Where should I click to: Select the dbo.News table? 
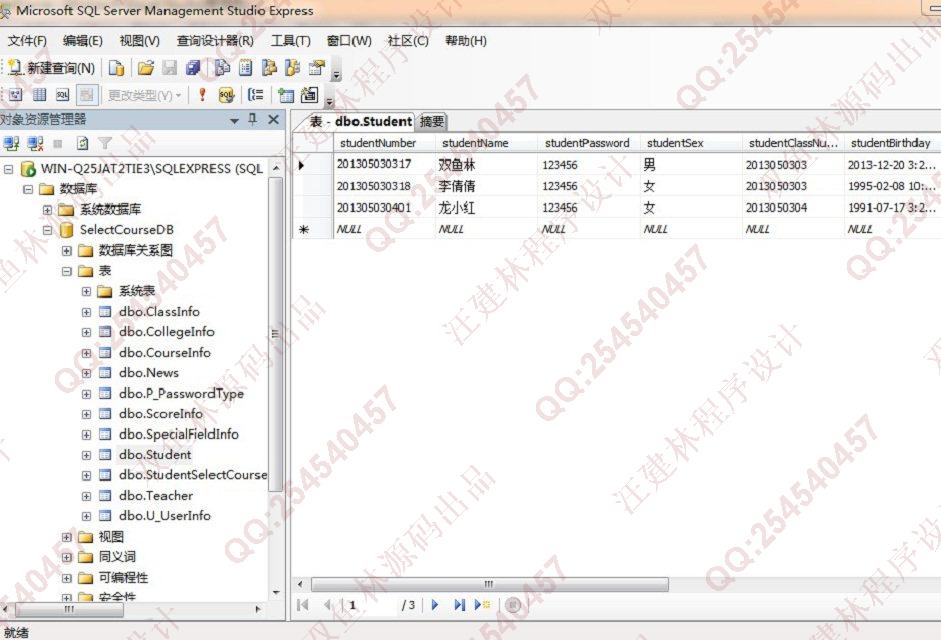pyautogui.click(x=149, y=373)
